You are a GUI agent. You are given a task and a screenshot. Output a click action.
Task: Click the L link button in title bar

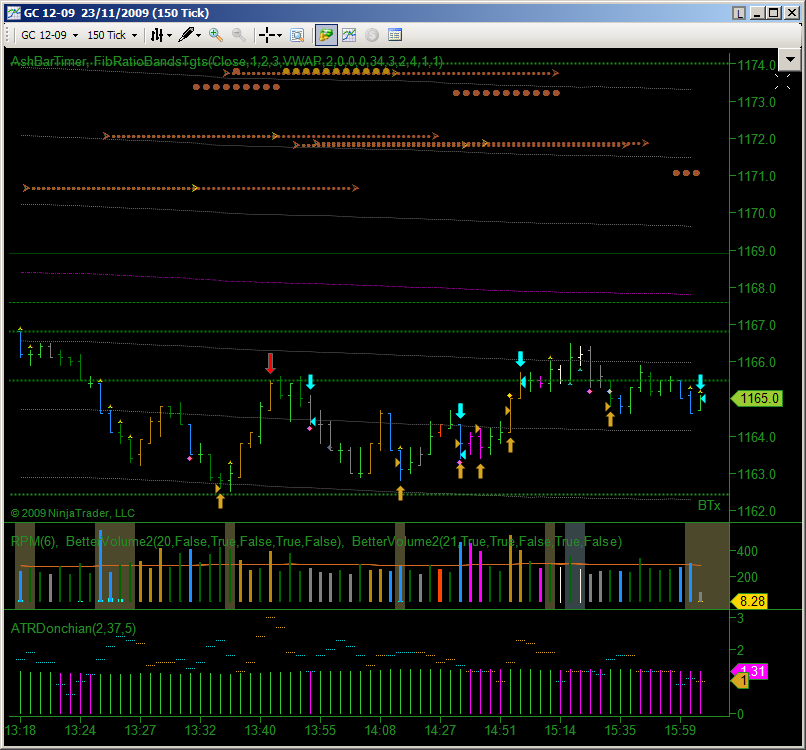tap(739, 13)
